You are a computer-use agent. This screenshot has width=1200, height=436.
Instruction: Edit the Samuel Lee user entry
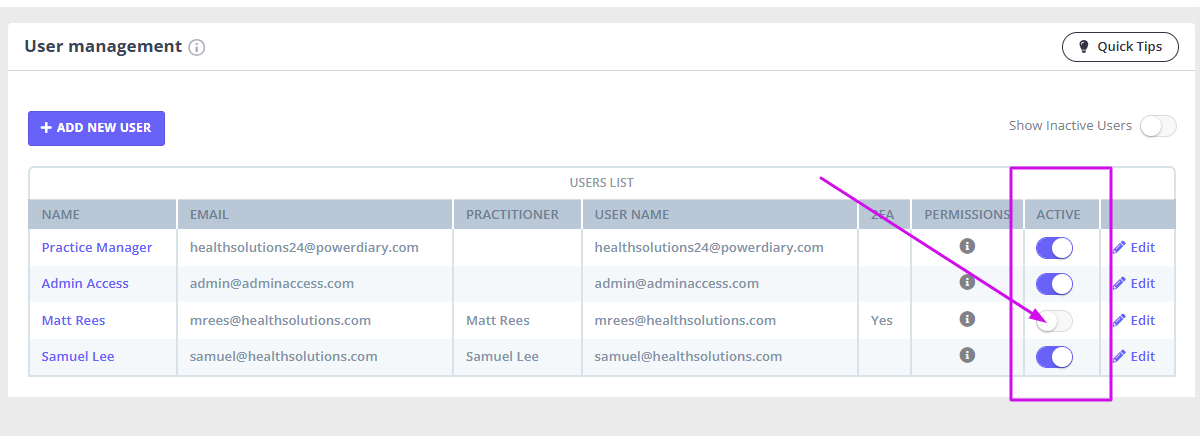coord(1133,357)
